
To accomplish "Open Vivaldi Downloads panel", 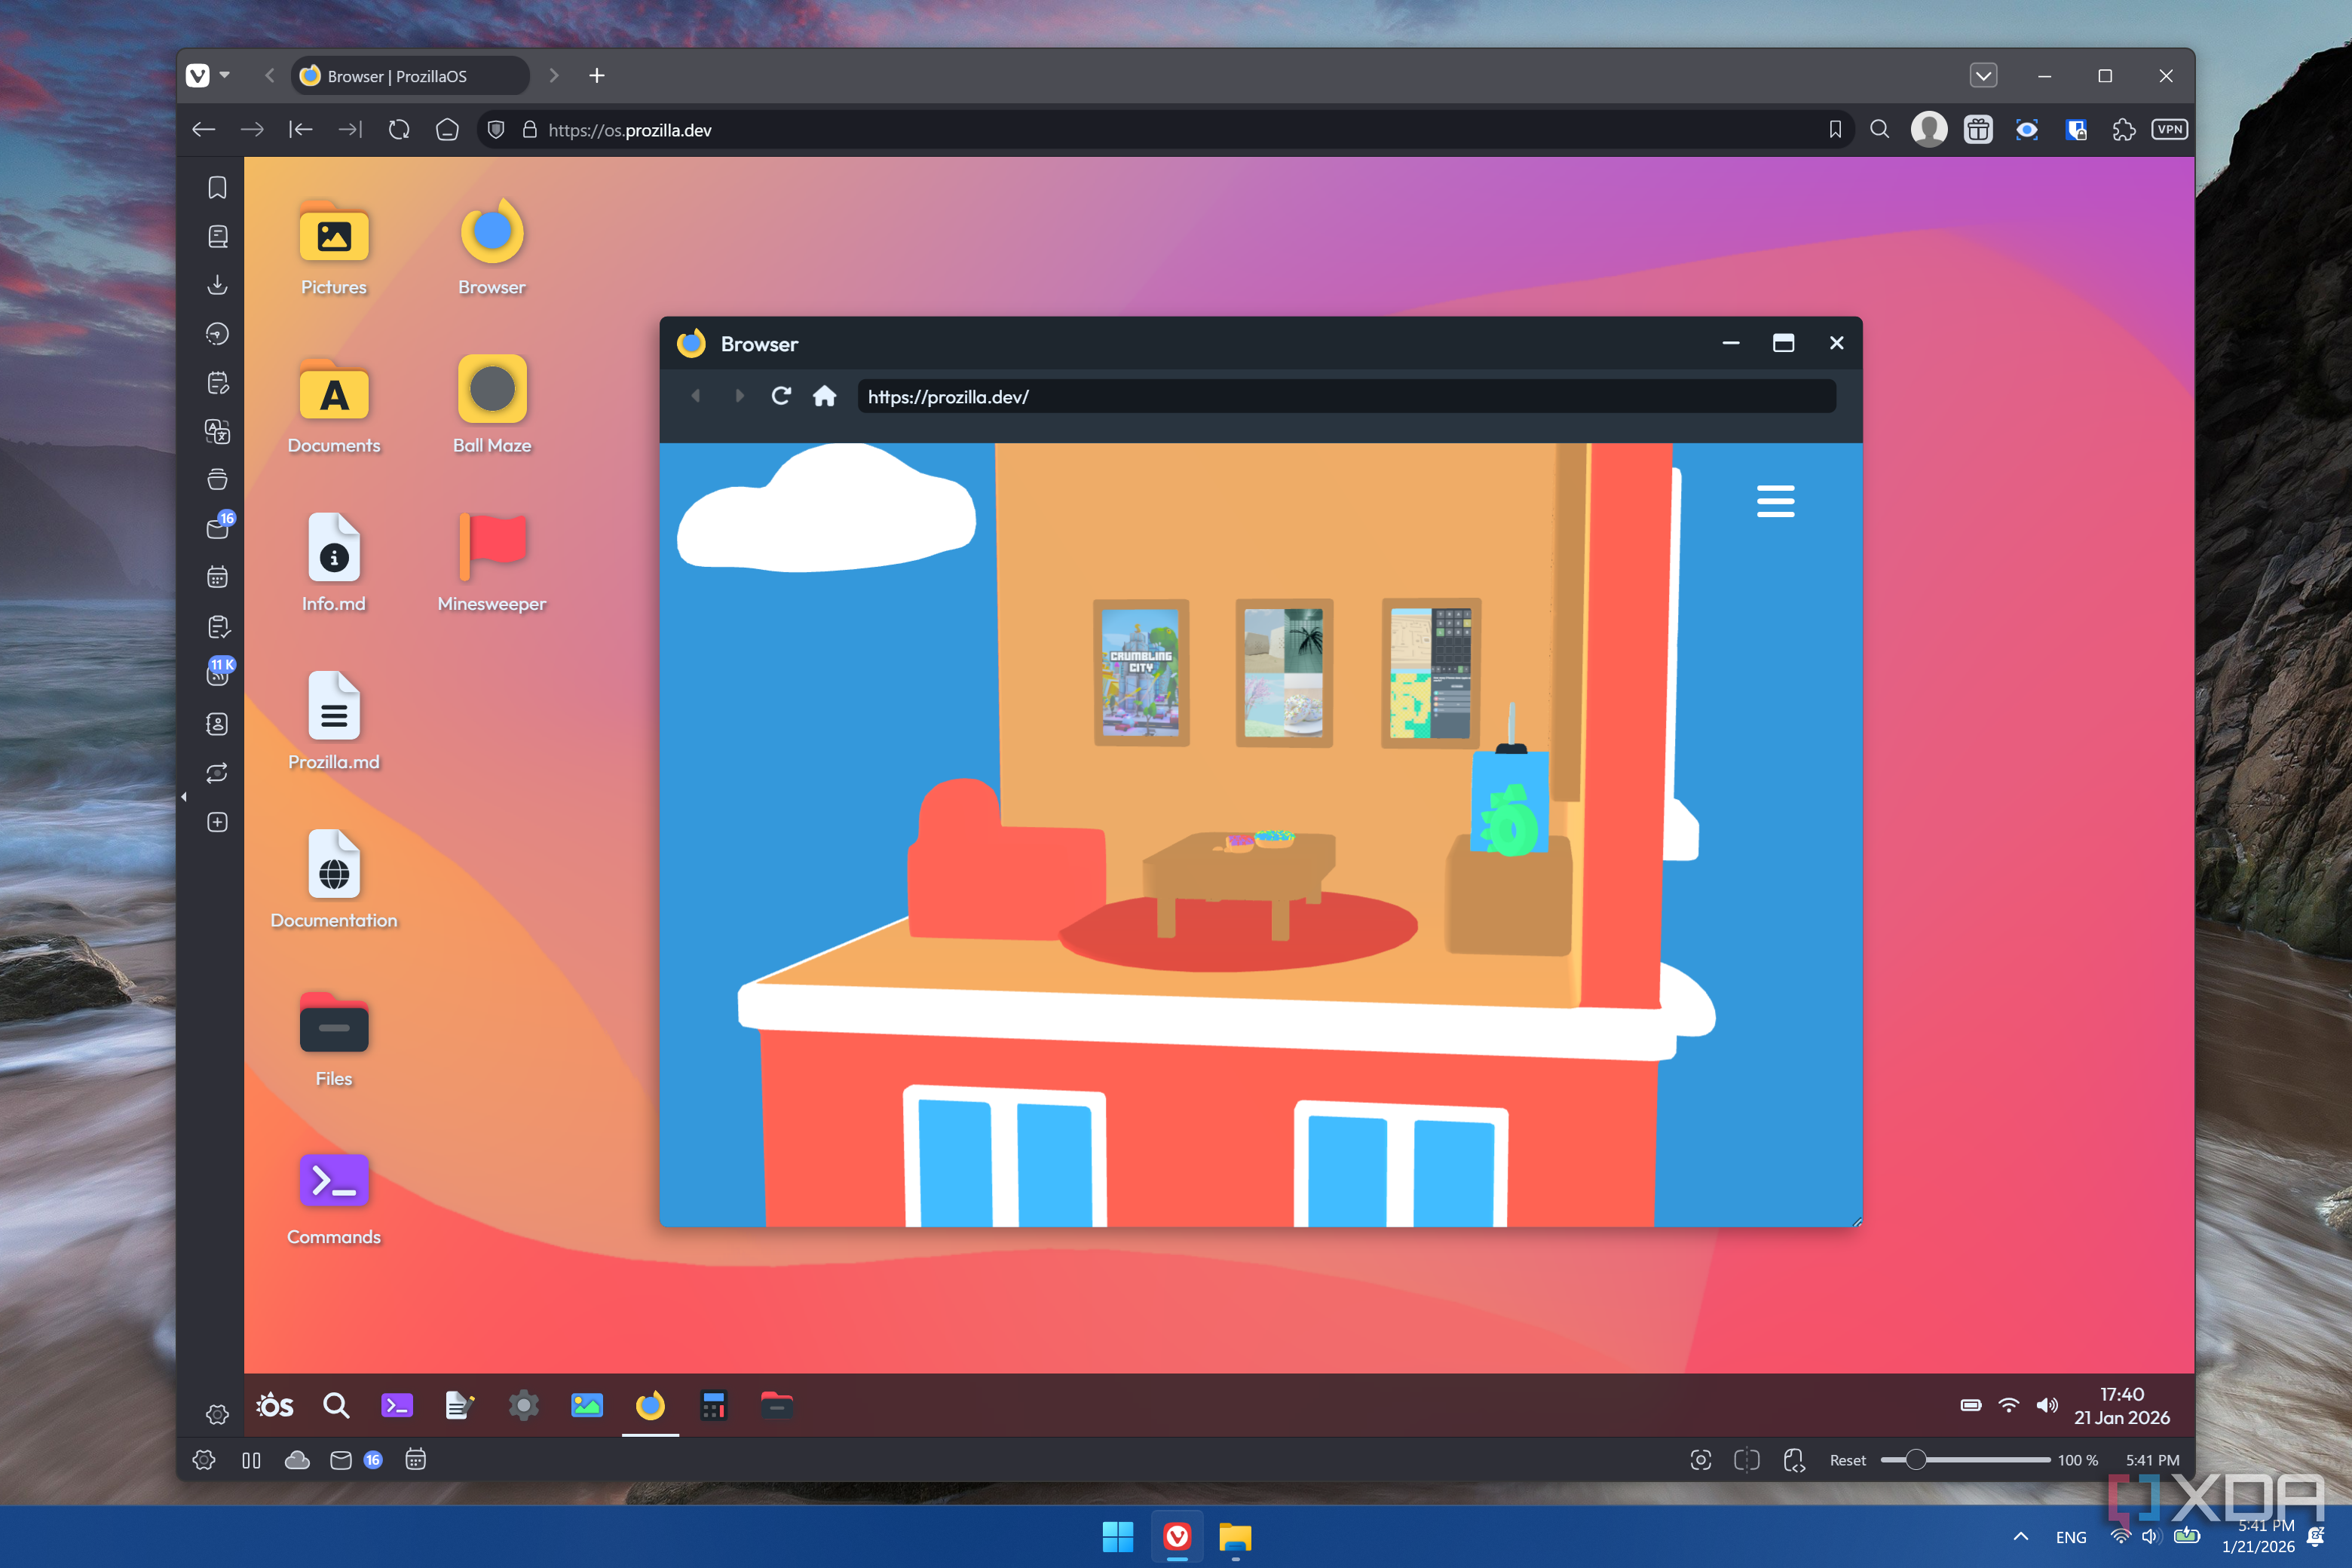I will tap(217, 285).
